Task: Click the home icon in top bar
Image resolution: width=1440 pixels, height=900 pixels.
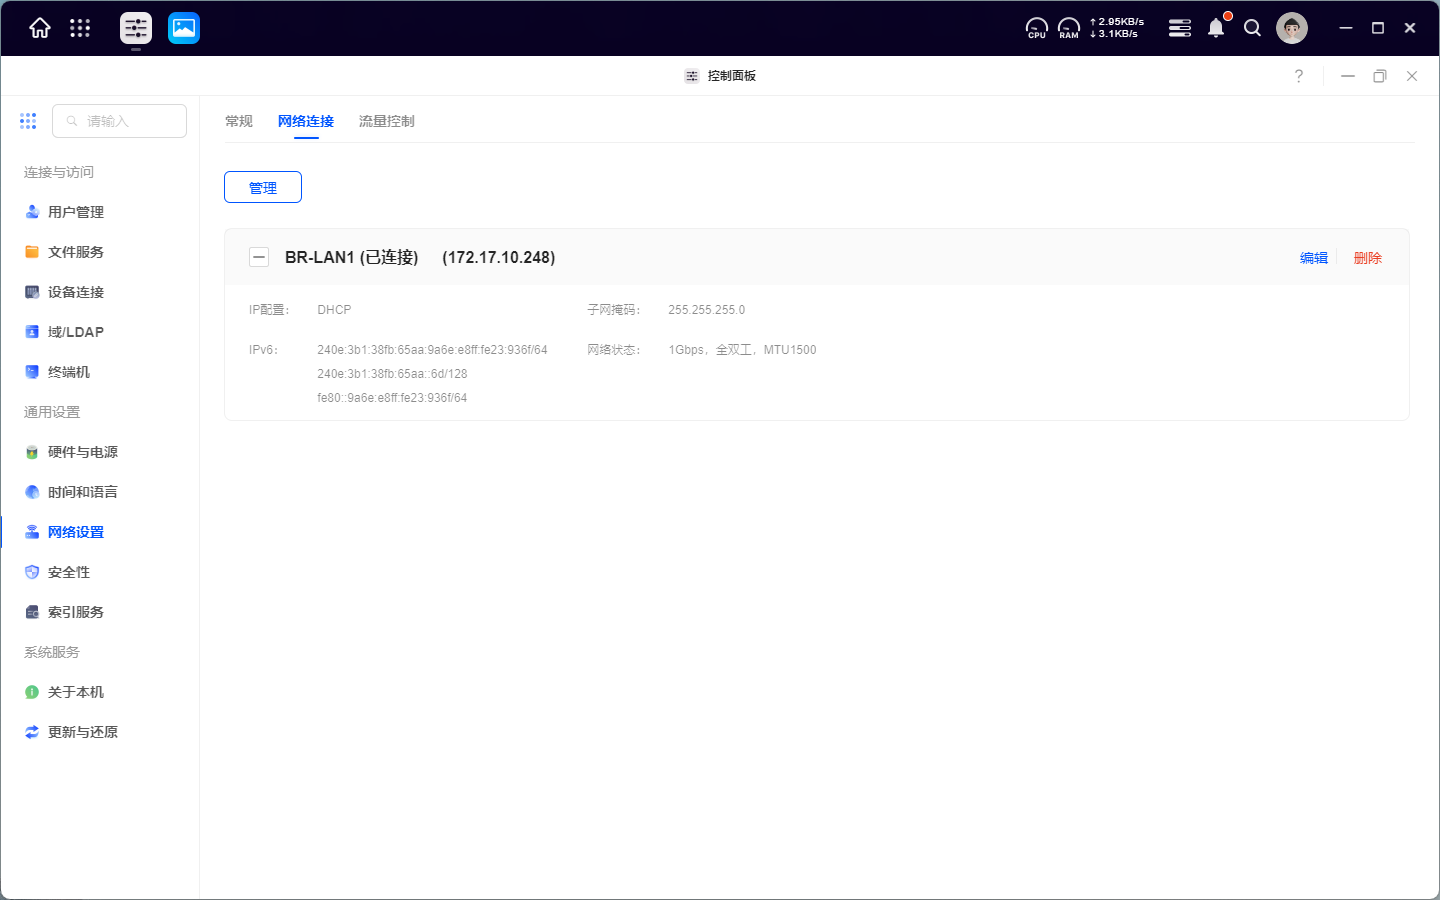Action: click(40, 28)
